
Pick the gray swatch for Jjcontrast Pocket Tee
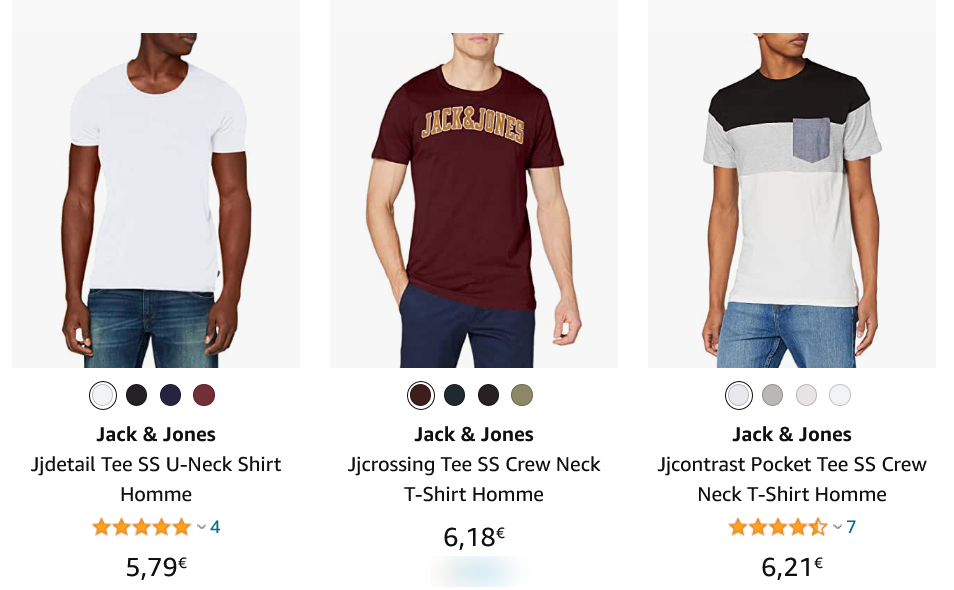pos(772,395)
